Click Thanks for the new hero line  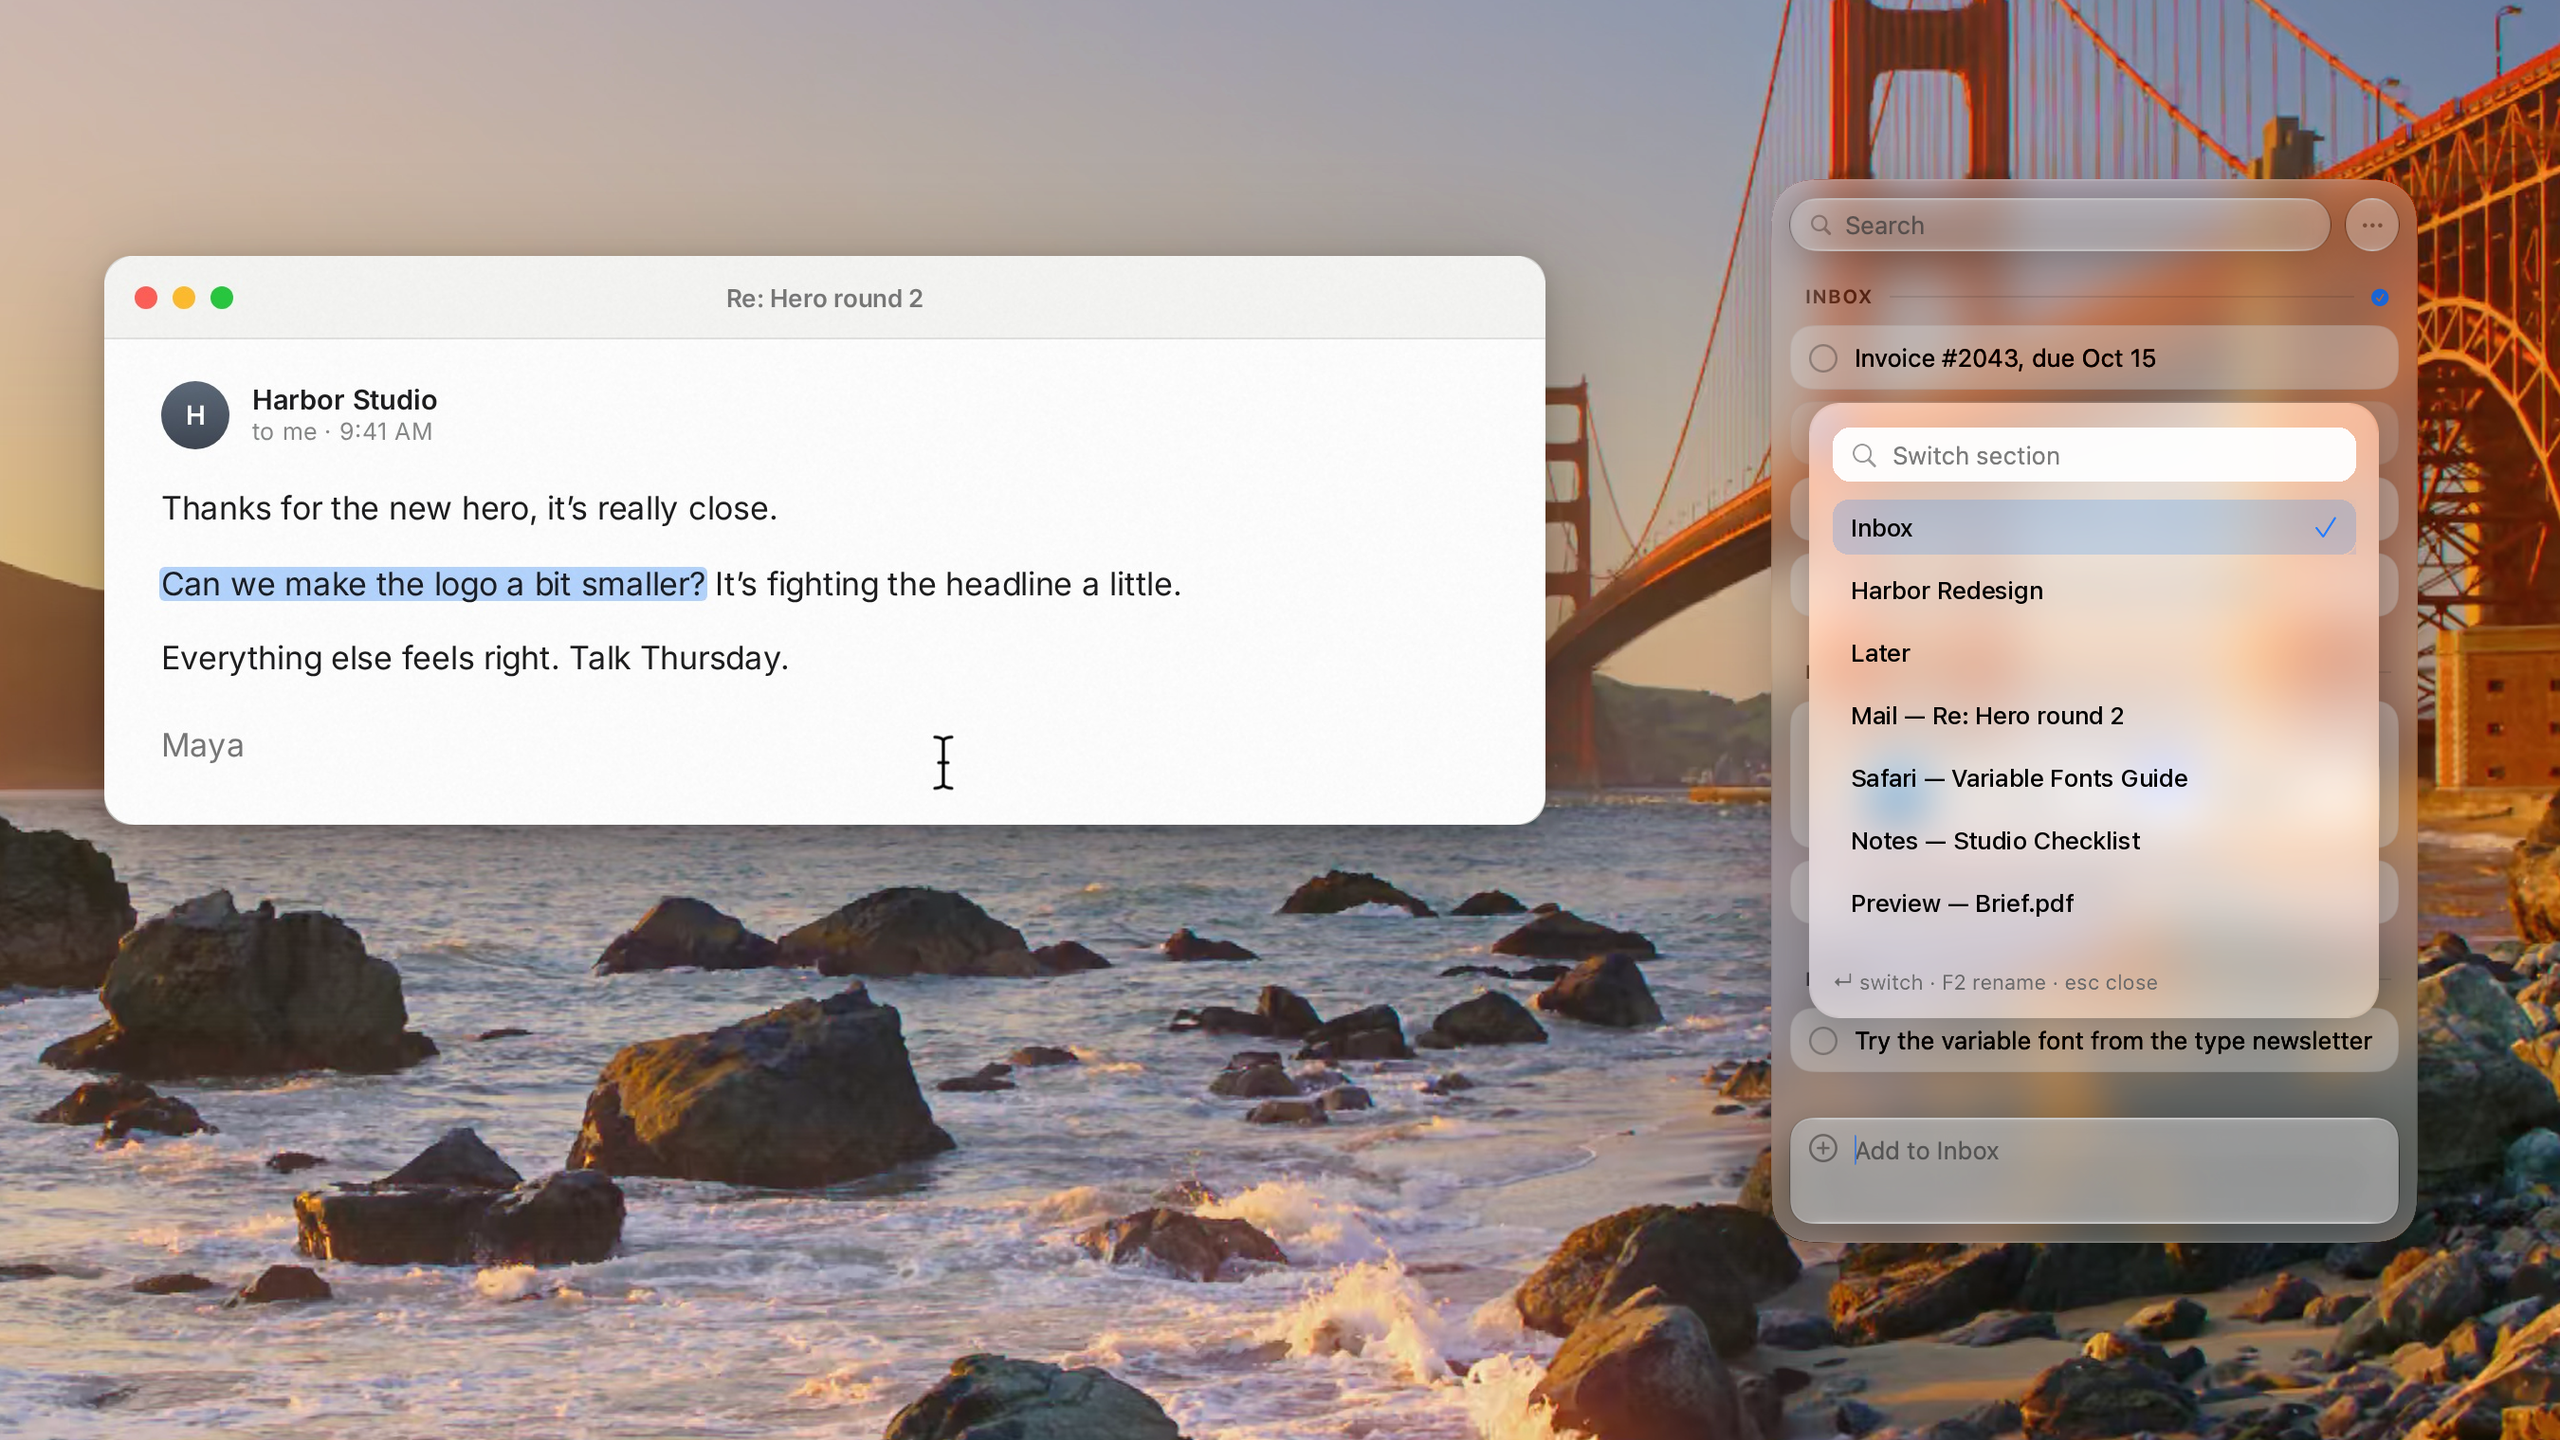pos(469,509)
